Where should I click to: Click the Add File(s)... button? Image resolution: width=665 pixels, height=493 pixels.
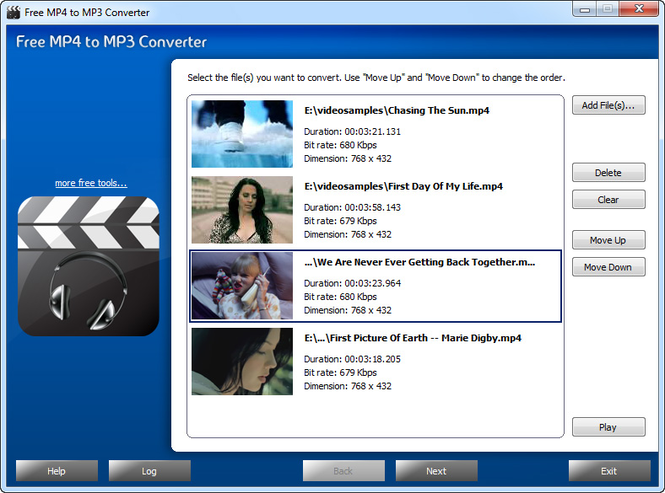(609, 105)
